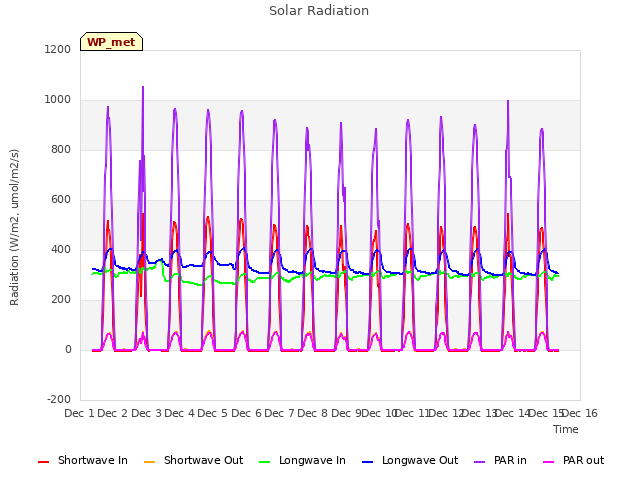The width and height of the screenshot is (640, 480).
Task: Click the 400 y-axis tick label
Action: pyautogui.click(x=61, y=249)
